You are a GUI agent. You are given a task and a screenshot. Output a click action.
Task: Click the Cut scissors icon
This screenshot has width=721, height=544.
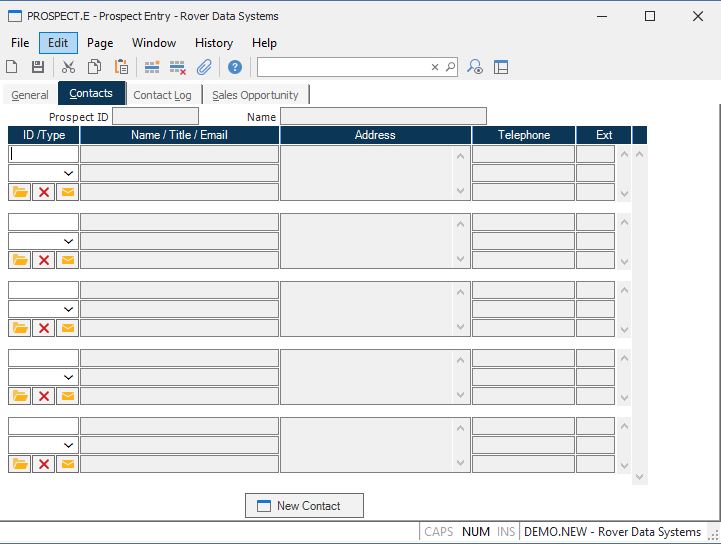pos(68,67)
